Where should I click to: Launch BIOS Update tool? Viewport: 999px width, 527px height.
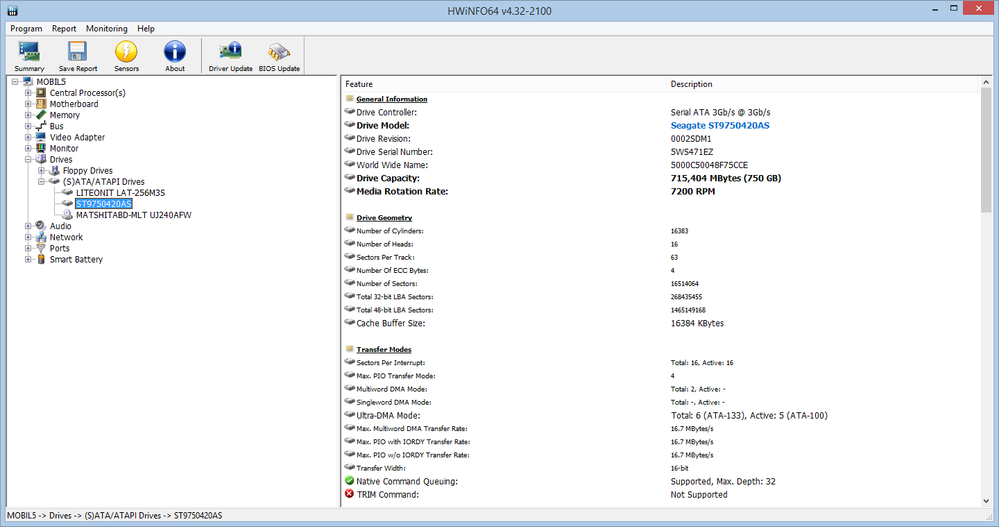pos(279,52)
